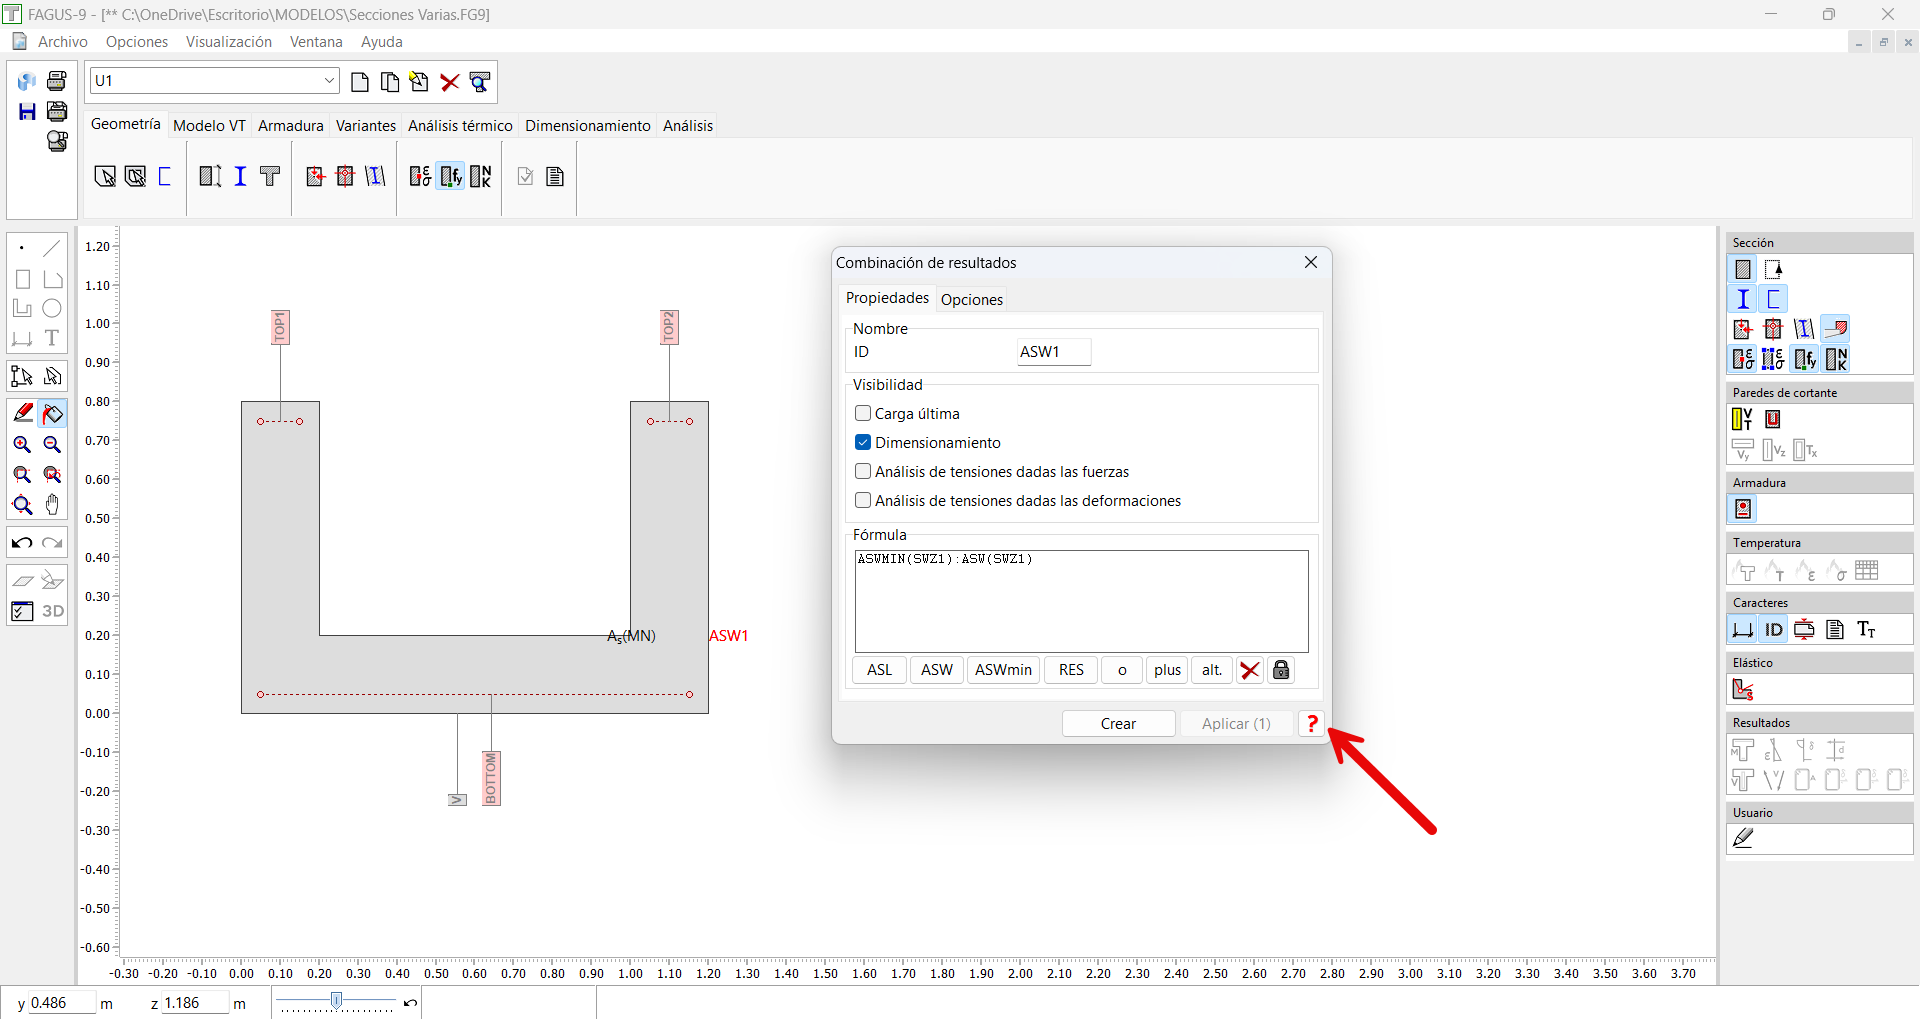
Task: Click the printer icon in toolbar
Action: [x=57, y=81]
